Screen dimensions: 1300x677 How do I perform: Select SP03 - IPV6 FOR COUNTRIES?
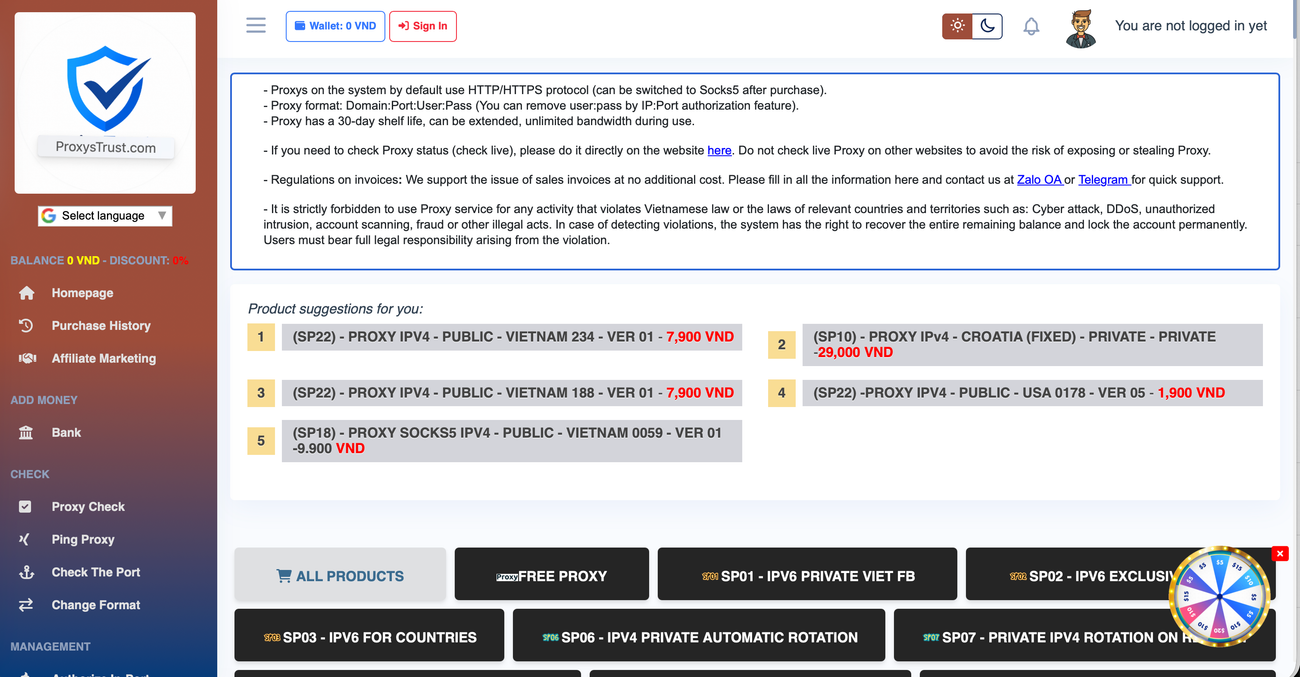369,636
